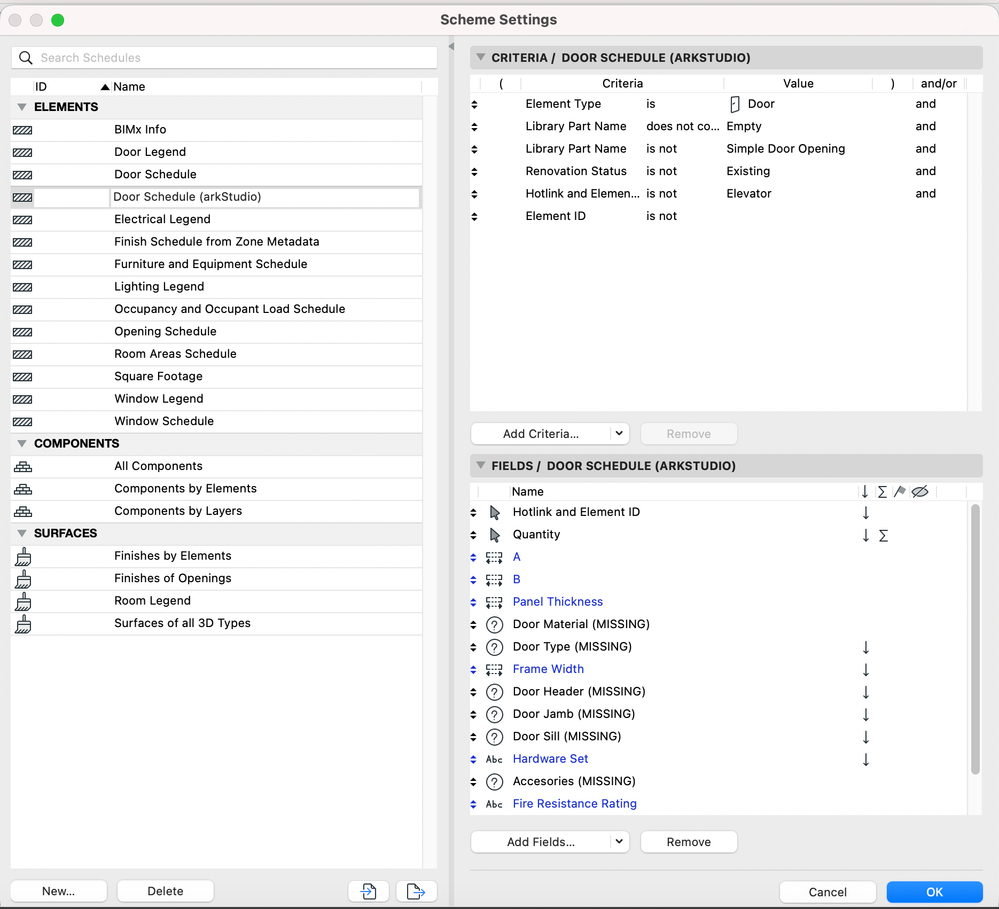Open the Add Fields dropdown arrow
The width and height of the screenshot is (999, 909).
pos(619,842)
